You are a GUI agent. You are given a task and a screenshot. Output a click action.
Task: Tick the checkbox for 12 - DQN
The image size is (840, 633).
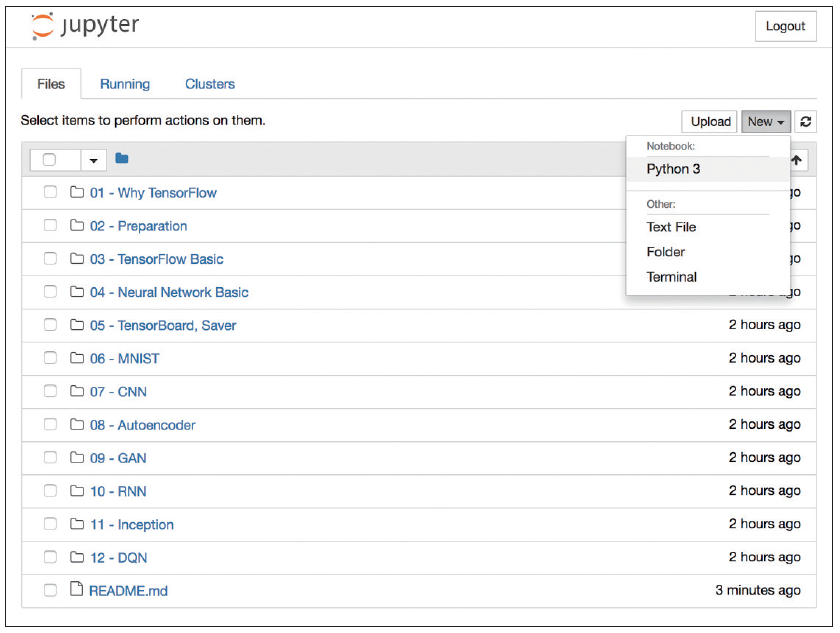[50, 557]
